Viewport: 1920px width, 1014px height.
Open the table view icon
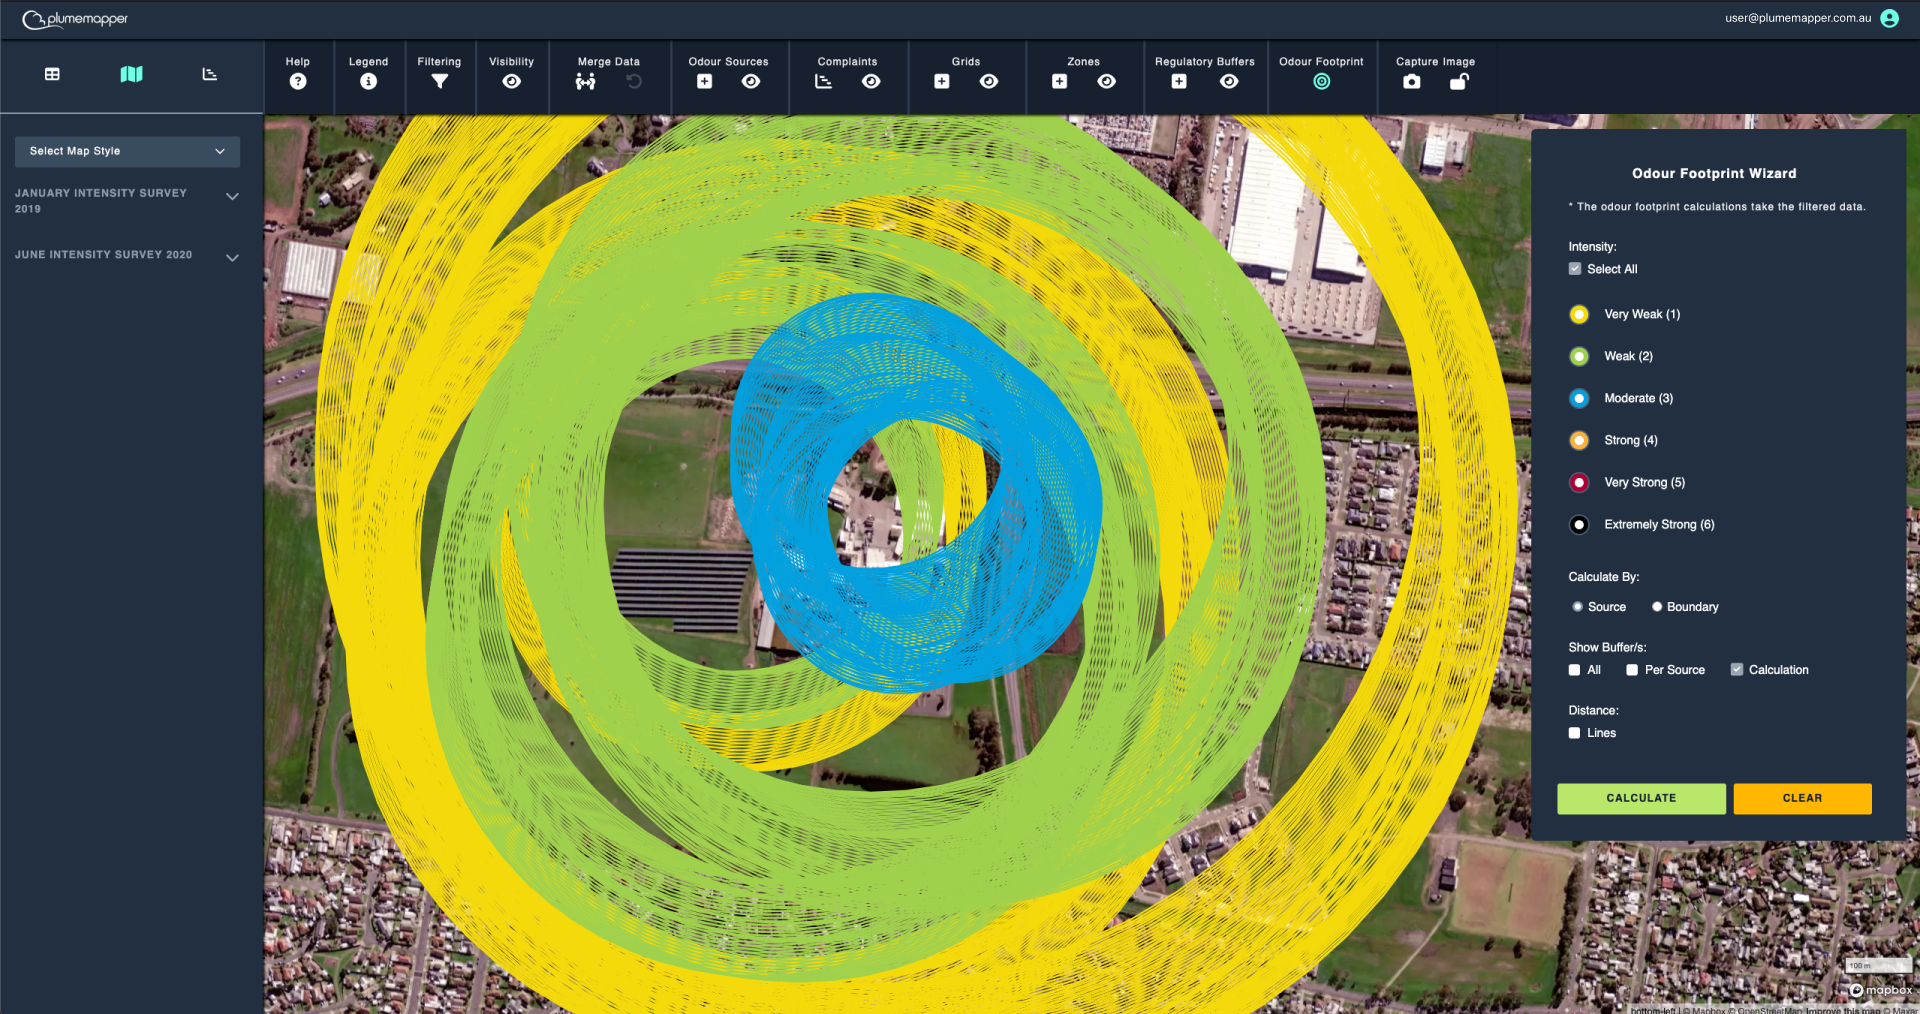pos(52,74)
